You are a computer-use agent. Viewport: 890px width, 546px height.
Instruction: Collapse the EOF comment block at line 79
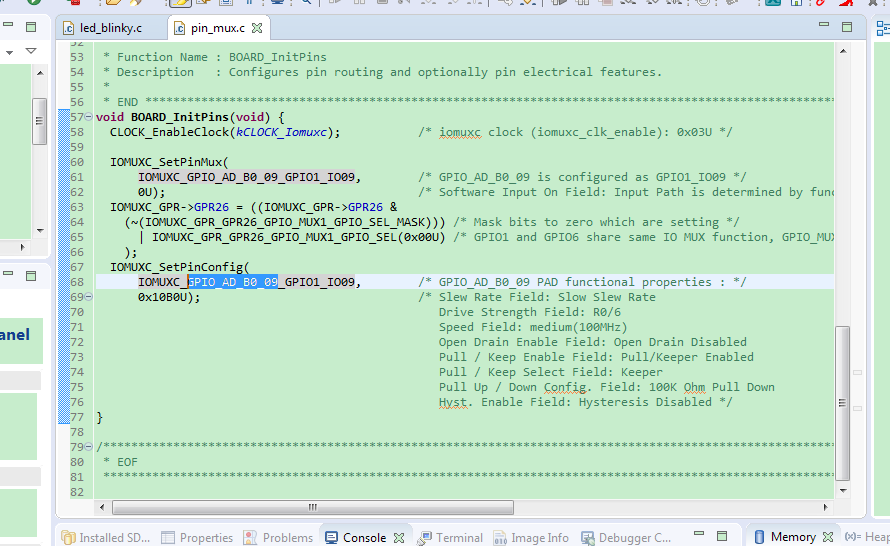coord(89,447)
